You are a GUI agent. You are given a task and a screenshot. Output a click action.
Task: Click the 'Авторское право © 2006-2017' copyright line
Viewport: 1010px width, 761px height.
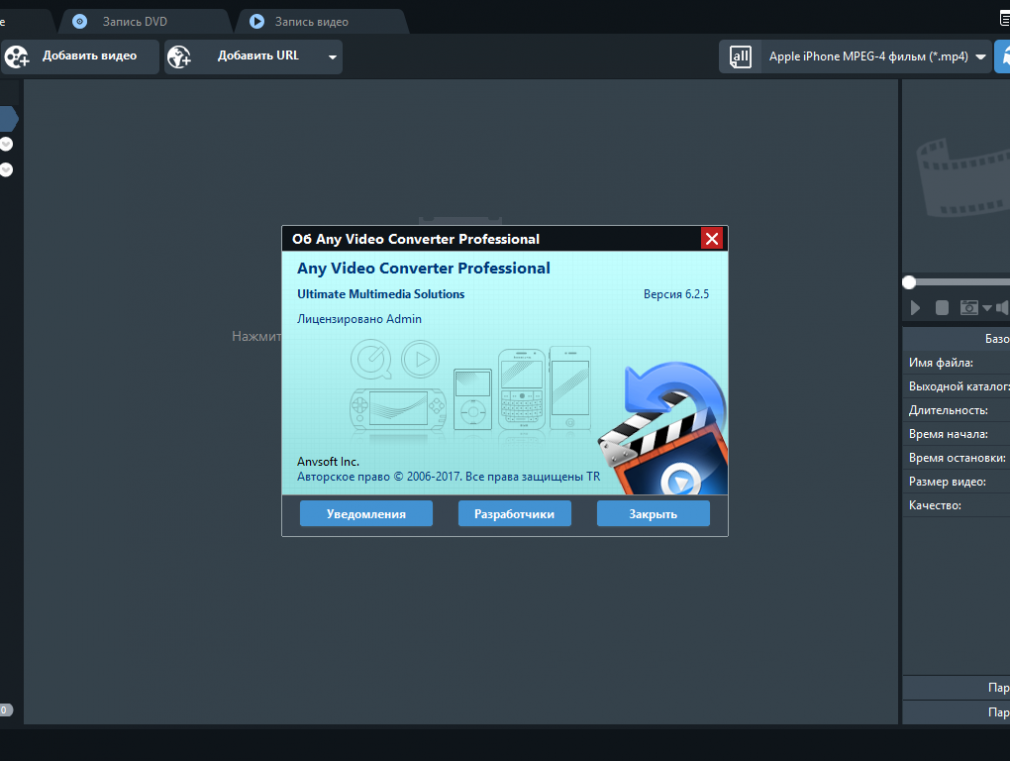pyautogui.click(x=448, y=477)
